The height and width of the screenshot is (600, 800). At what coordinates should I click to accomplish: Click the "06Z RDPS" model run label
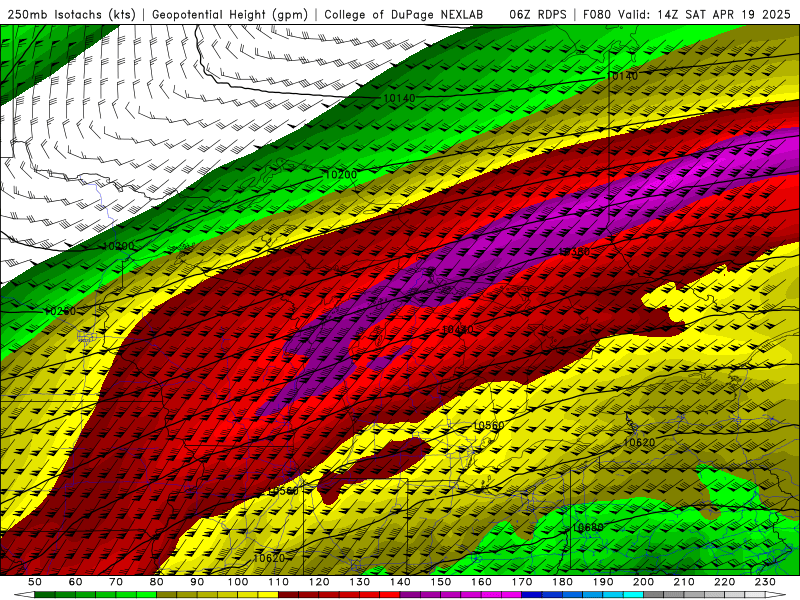tap(538, 14)
